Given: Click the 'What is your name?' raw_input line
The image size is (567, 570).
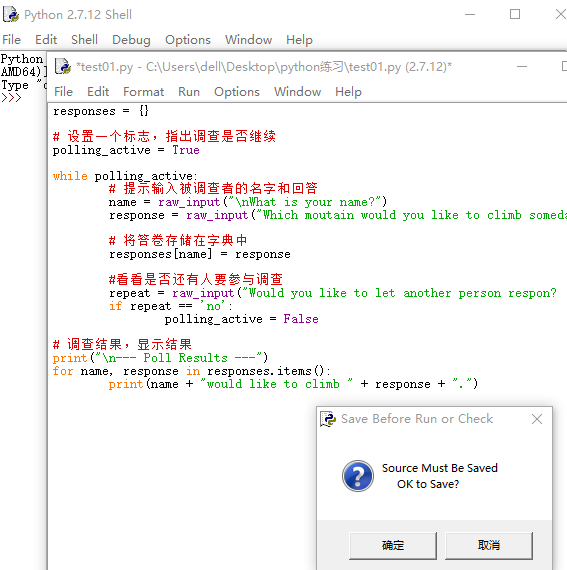Looking at the screenshot, I should pyautogui.click(x=248, y=202).
